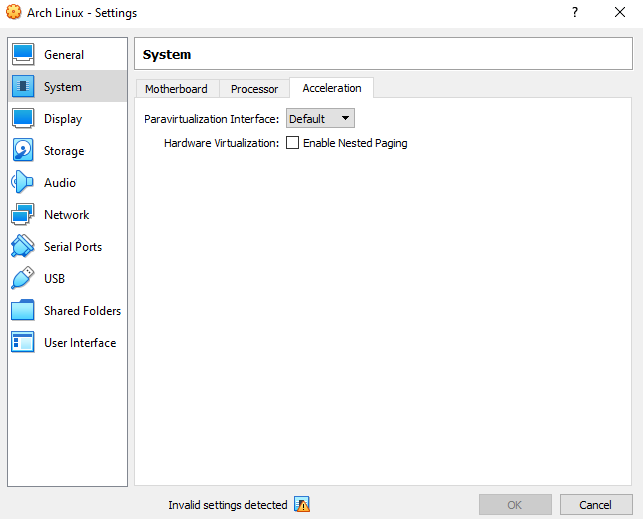Open Audio settings speaker icon
The height and width of the screenshot is (519, 643).
22,182
